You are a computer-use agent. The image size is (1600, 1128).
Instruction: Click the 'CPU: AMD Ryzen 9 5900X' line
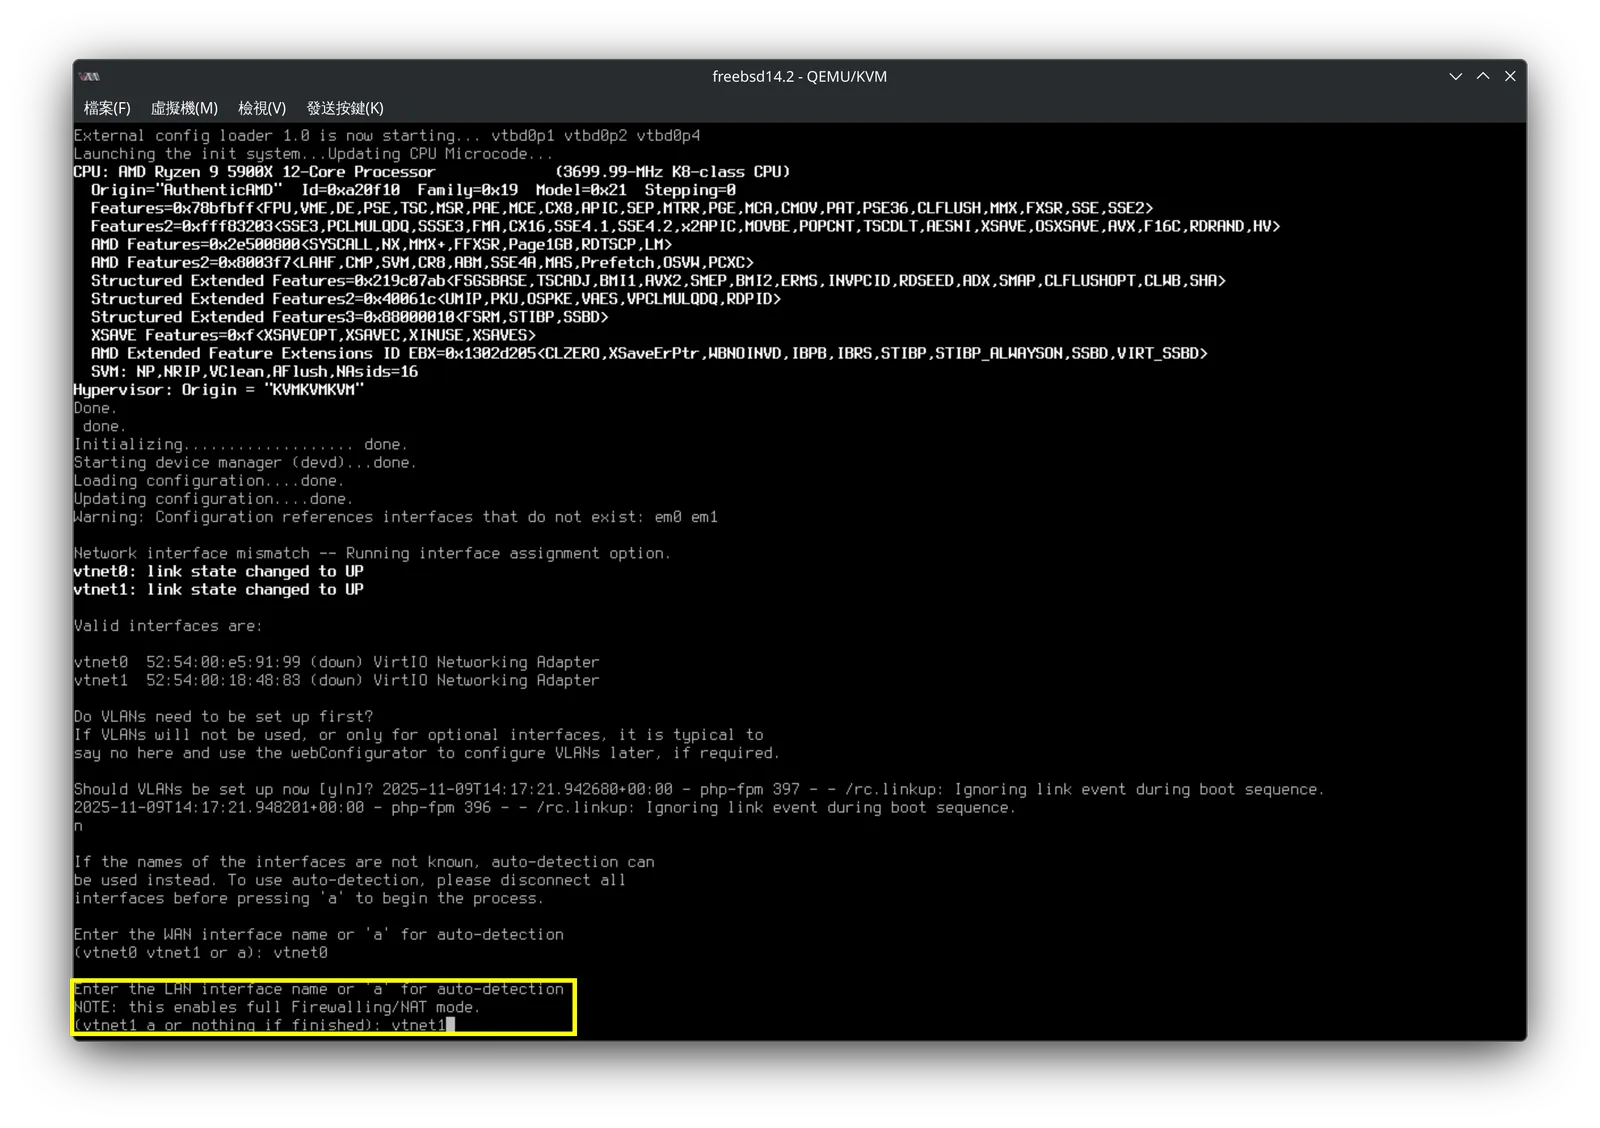432,172
